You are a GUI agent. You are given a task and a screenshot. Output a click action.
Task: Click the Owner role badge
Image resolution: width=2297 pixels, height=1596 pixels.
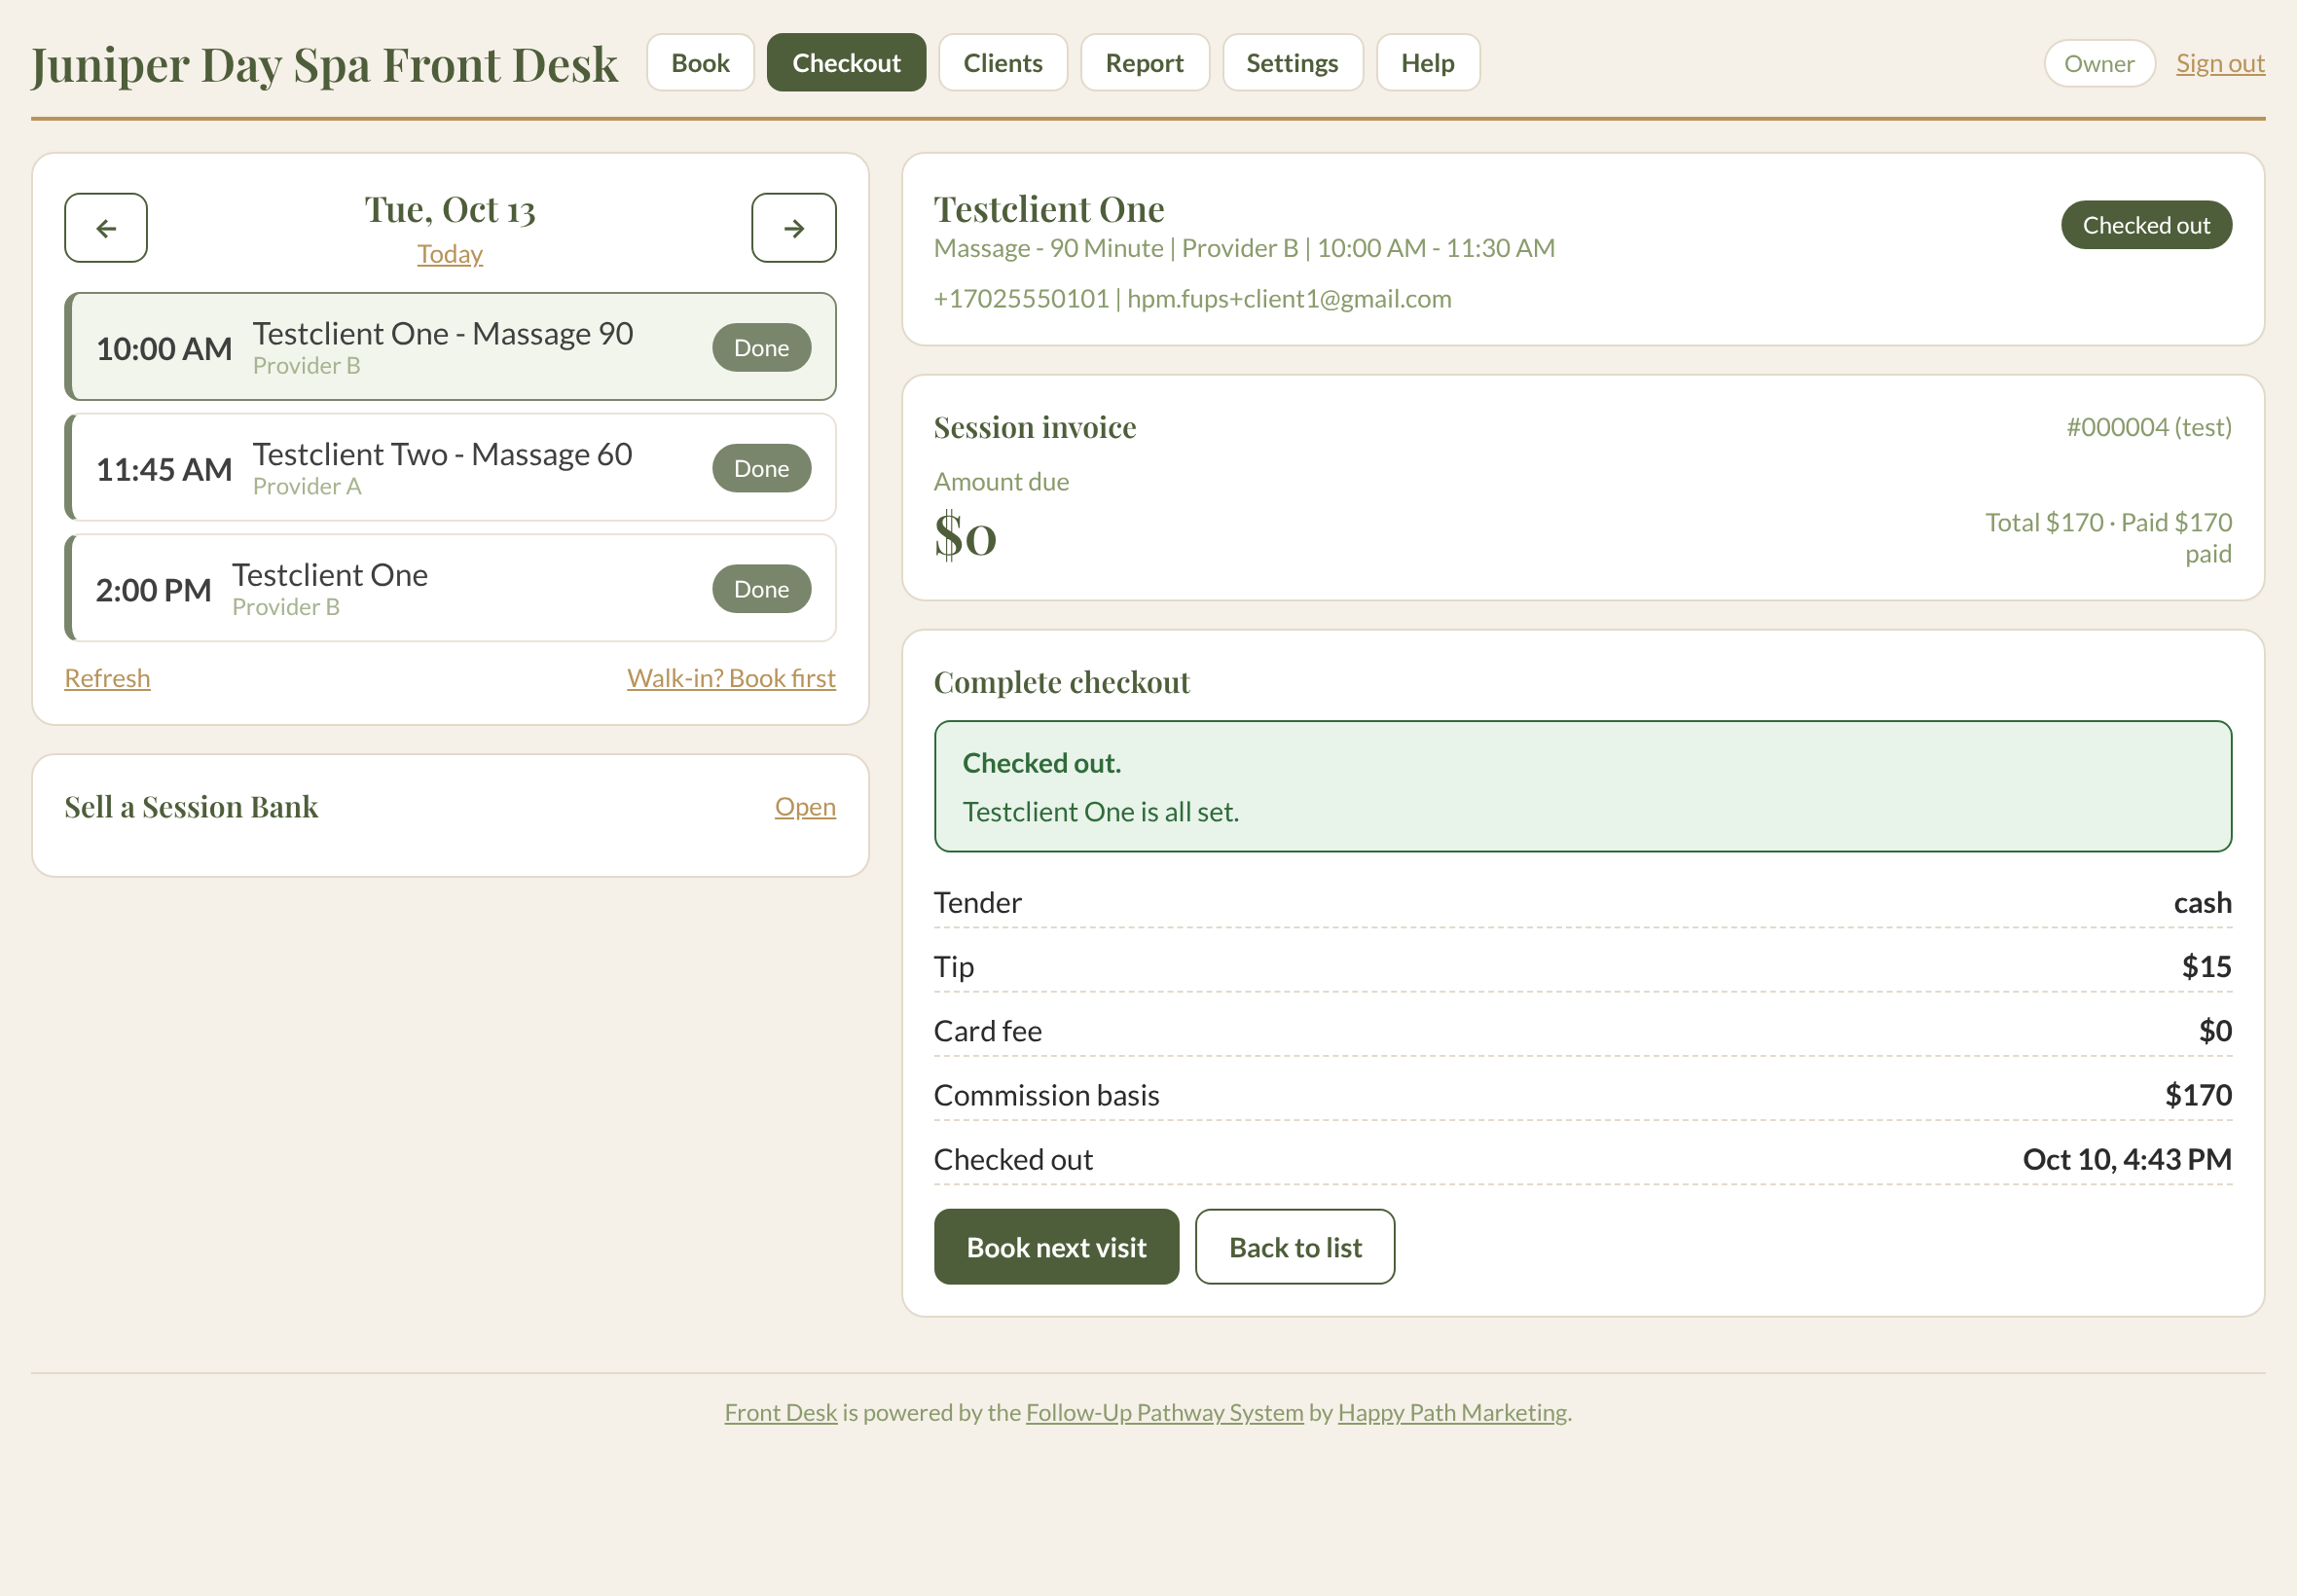(2099, 63)
